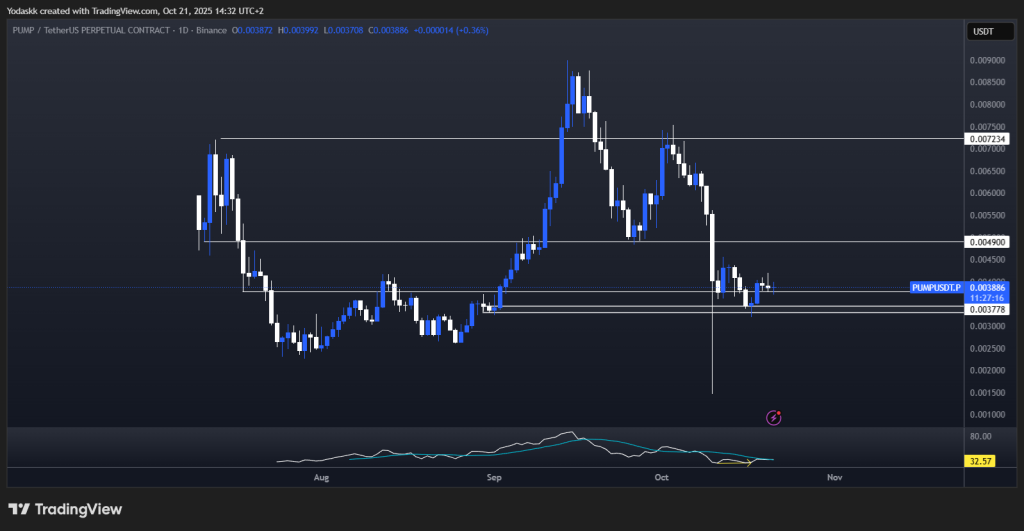Screen dimensions: 1024x531
Task: Click the long-wick candle low near 0.0015
Action: (712, 390)
